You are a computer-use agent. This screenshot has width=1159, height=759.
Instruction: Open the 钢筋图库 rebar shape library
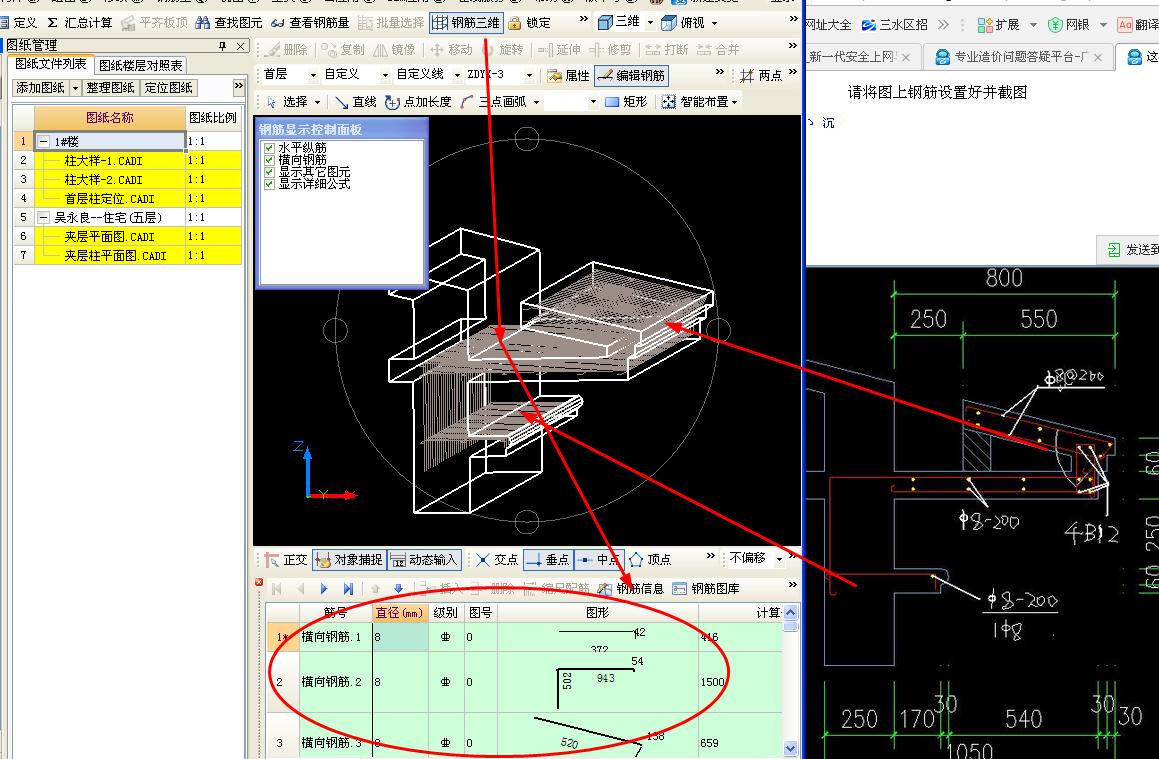(706, 589)
